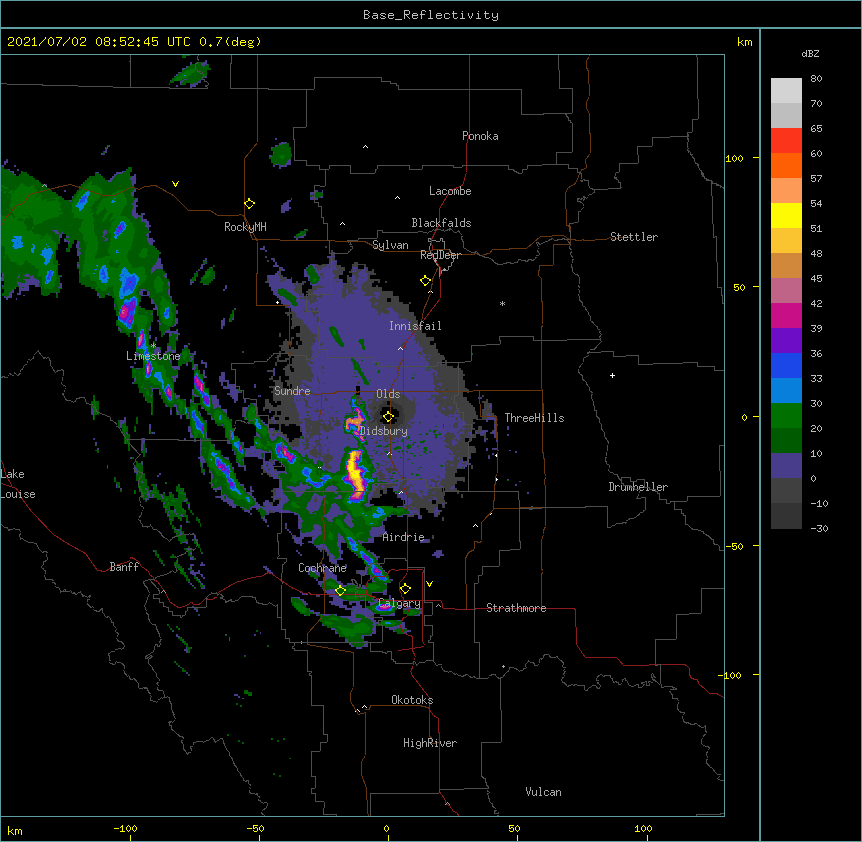Viewport: 862px width, 842px height.
Task: Click the HighRiver town label
Action: pyautogui.click(x=430, y=743)
